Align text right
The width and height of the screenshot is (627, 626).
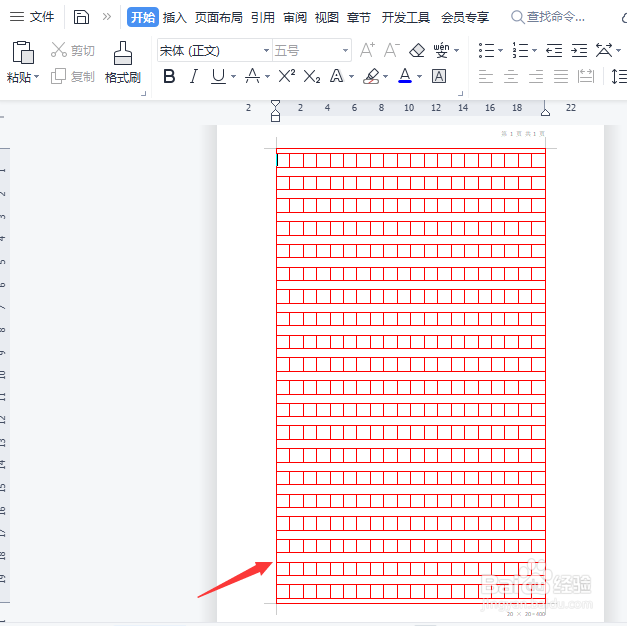(x=536, y=76)
